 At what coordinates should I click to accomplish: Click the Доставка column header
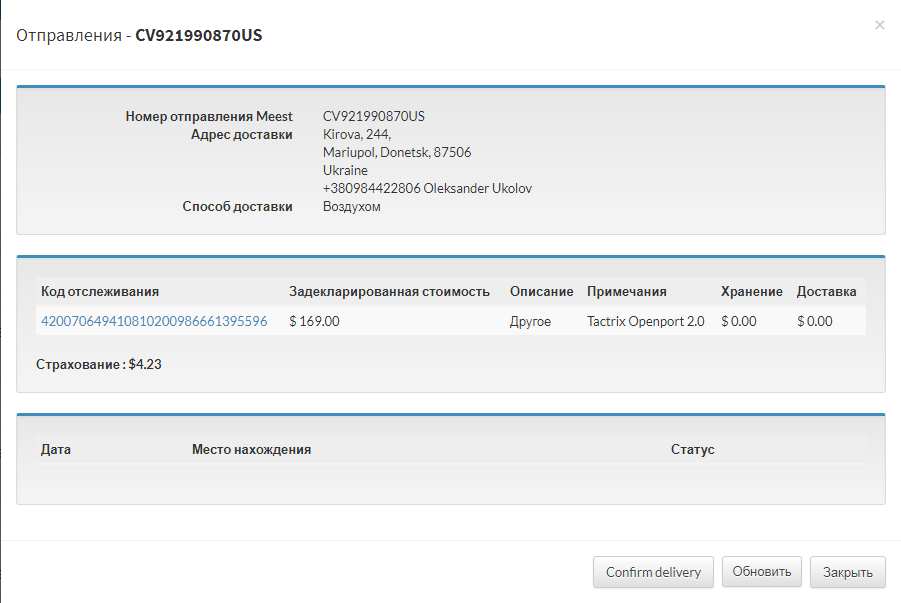click(x=826, y=291)
